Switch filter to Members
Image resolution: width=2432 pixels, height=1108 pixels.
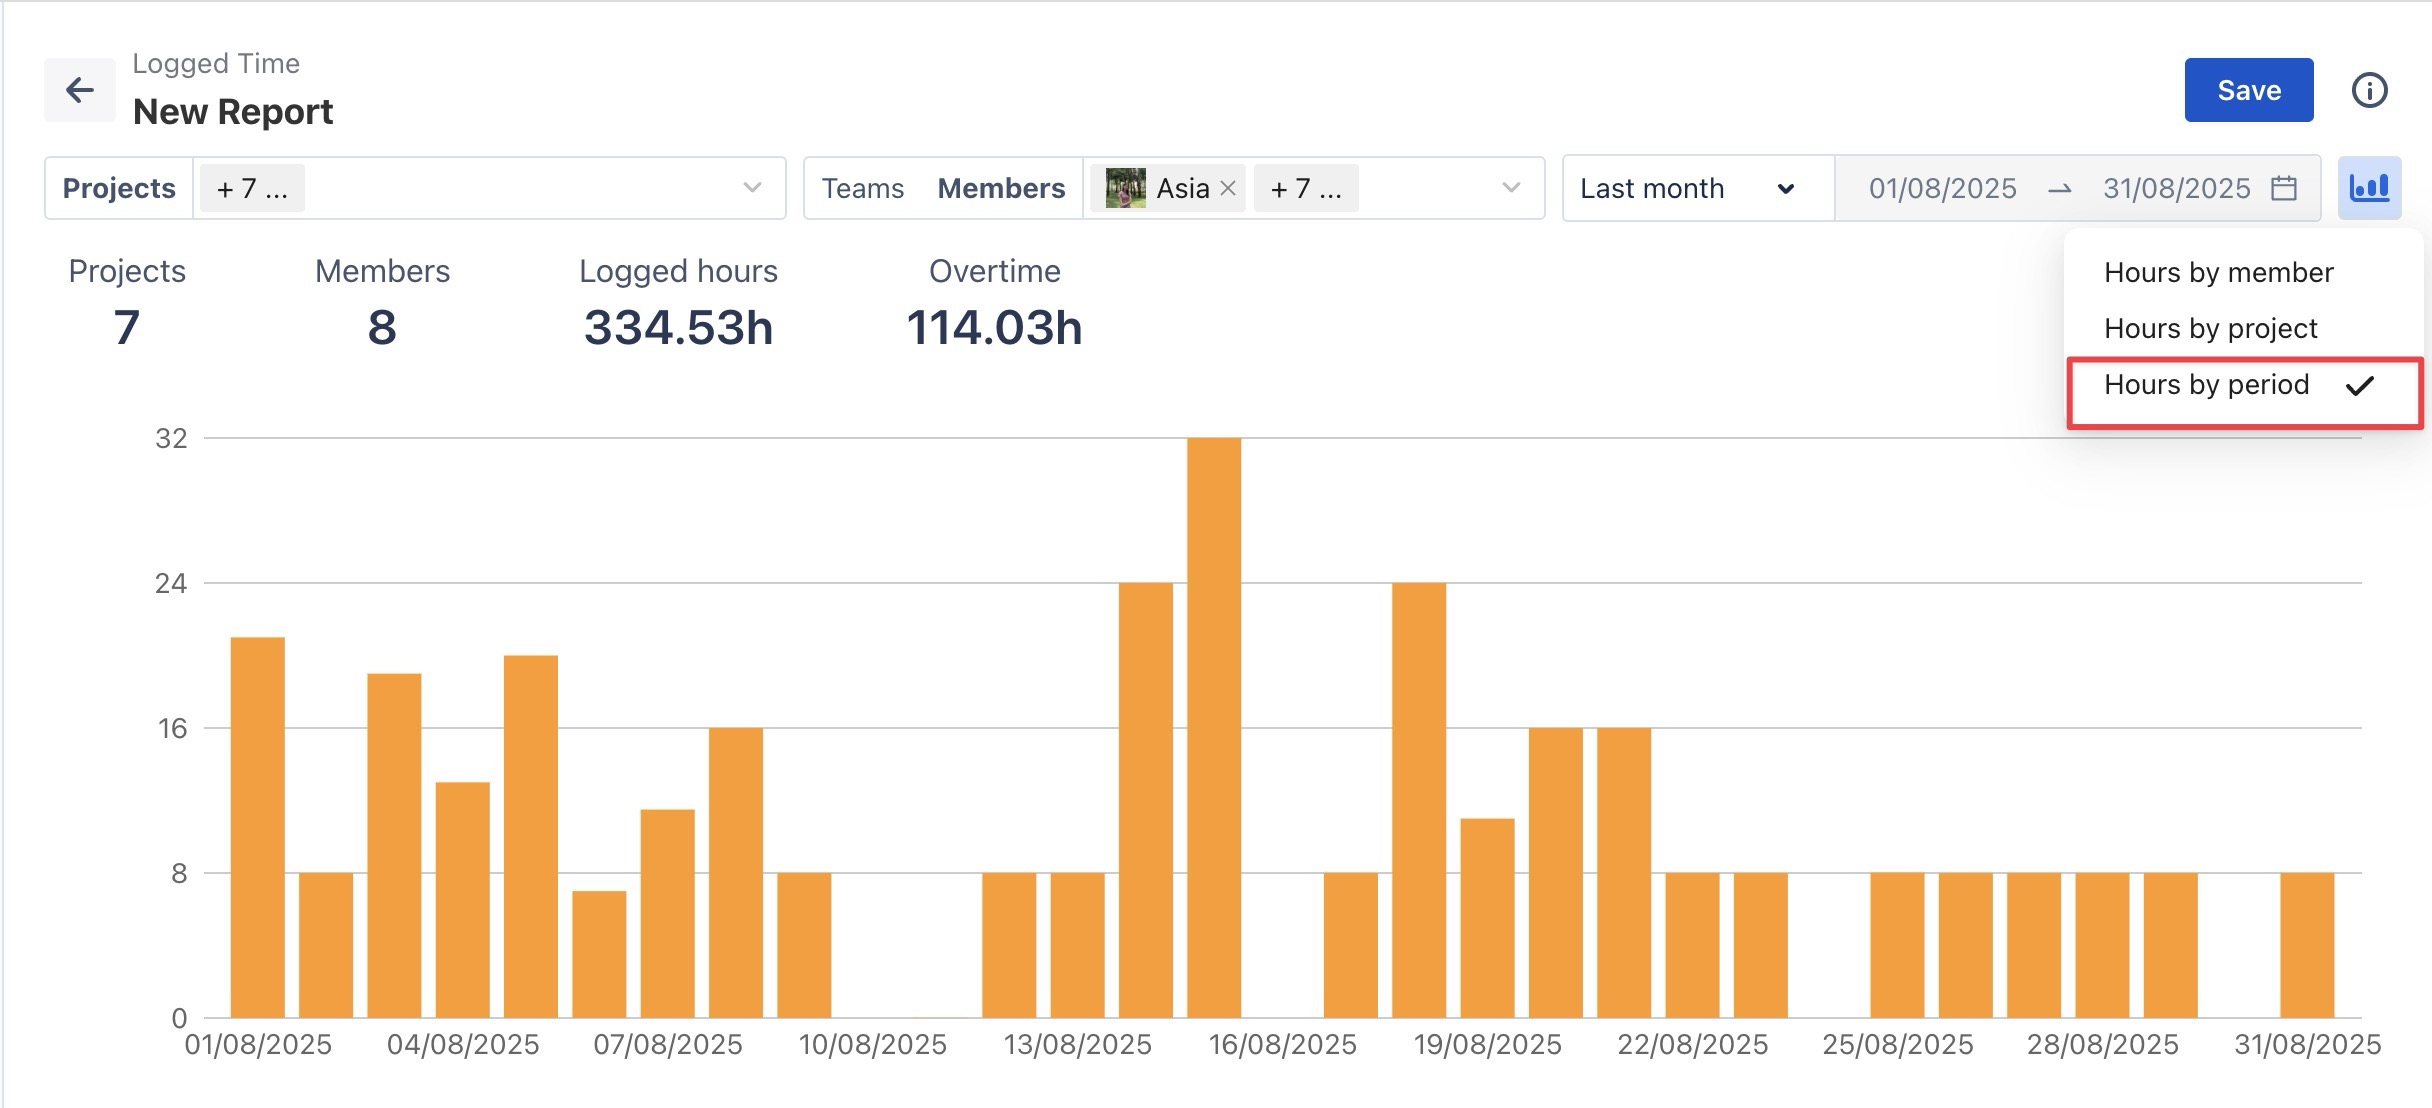click(1001, 188)
